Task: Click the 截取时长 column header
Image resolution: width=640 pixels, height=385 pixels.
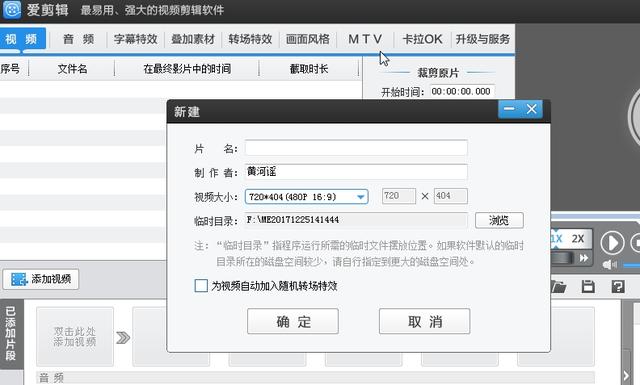Action: click(x=309, y=69)
